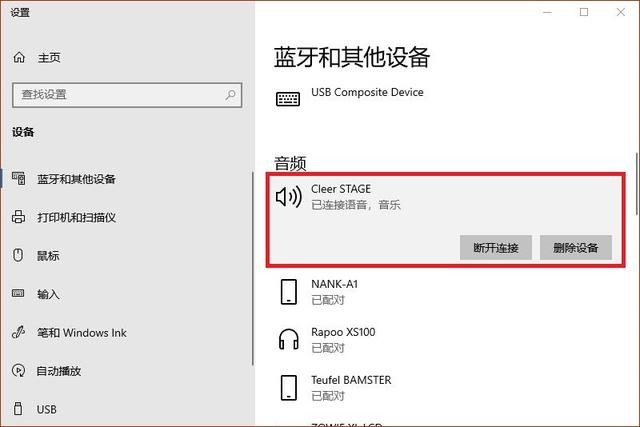Open 自动播放 settings
Image resolution: width=640 pixels, height=427 pixels.
tap(59, 371)
